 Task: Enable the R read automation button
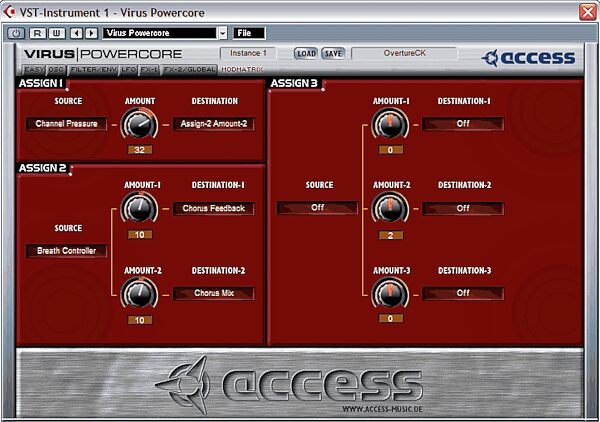tap(38, 33)
